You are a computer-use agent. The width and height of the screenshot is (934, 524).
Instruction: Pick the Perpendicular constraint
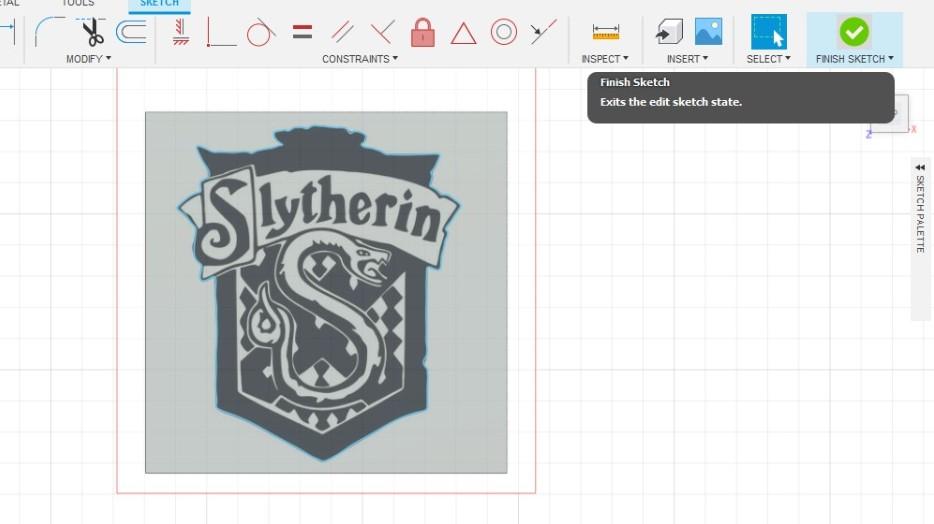point(382,32)
